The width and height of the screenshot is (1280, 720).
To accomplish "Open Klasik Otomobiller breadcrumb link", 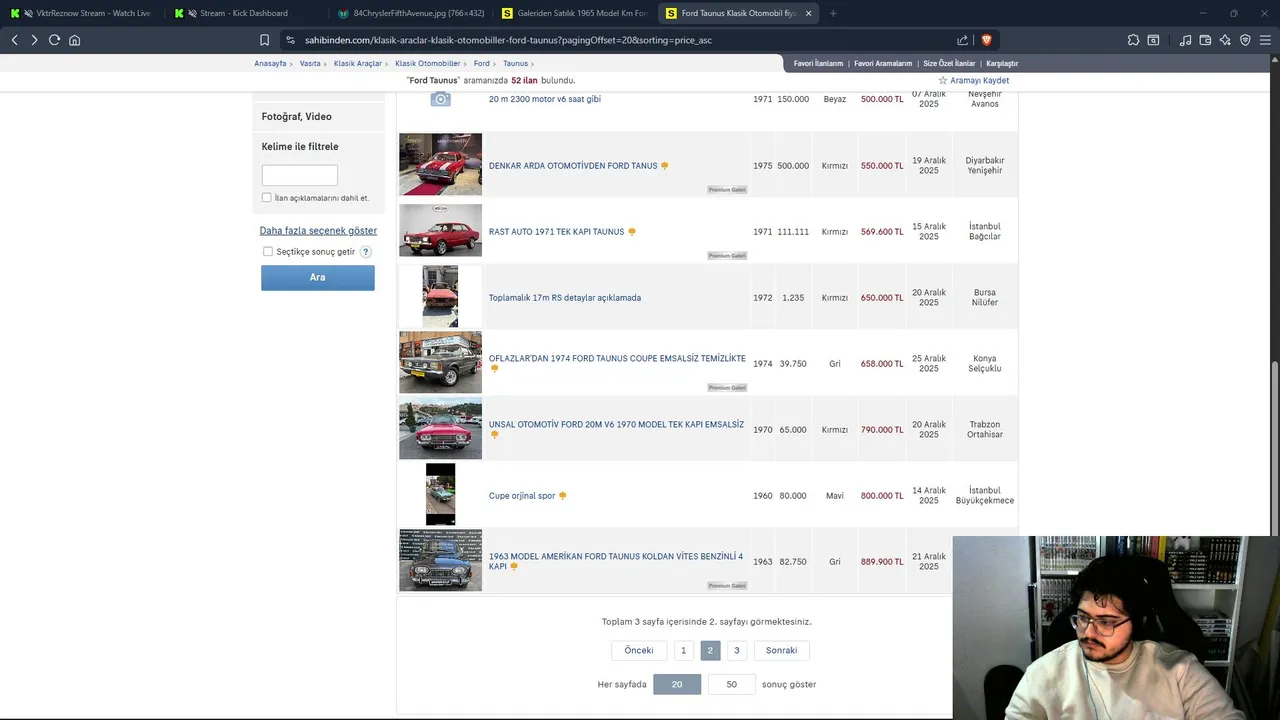I will coord(428,63).
